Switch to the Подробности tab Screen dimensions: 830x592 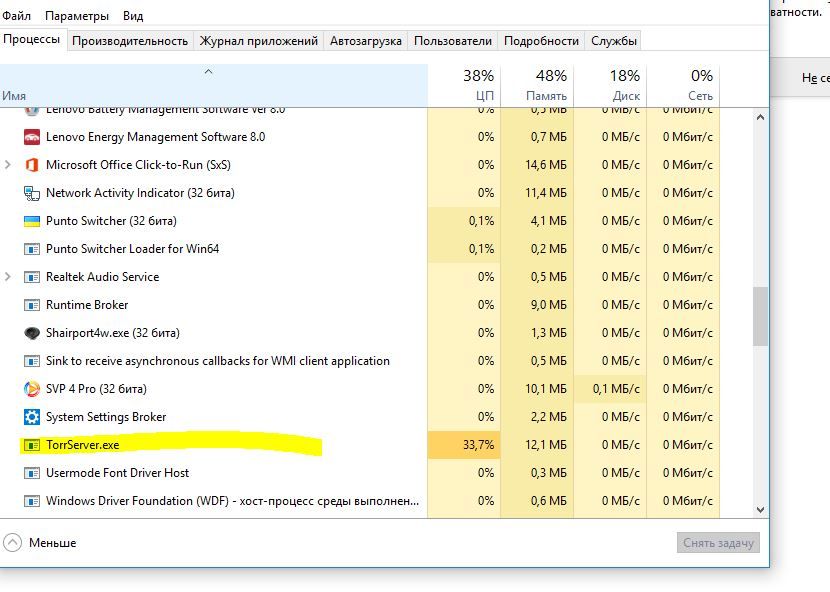click(541, 41)
